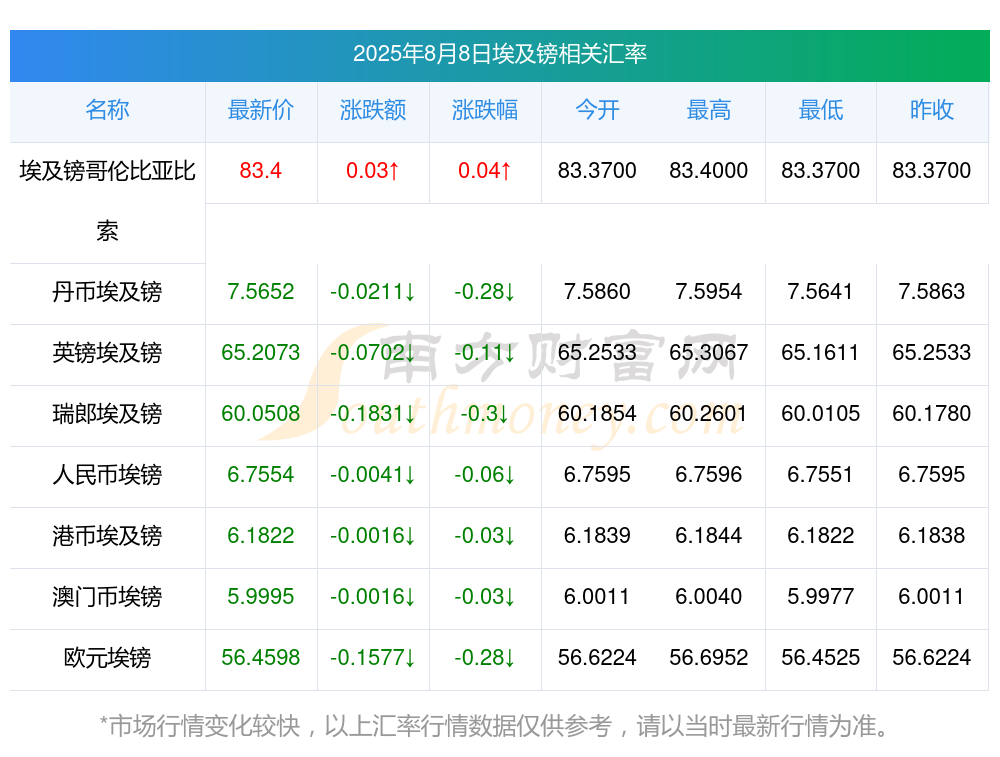1000x757 pixels.
Task: Click the previous close 7.5863
Action: [932, 291]
